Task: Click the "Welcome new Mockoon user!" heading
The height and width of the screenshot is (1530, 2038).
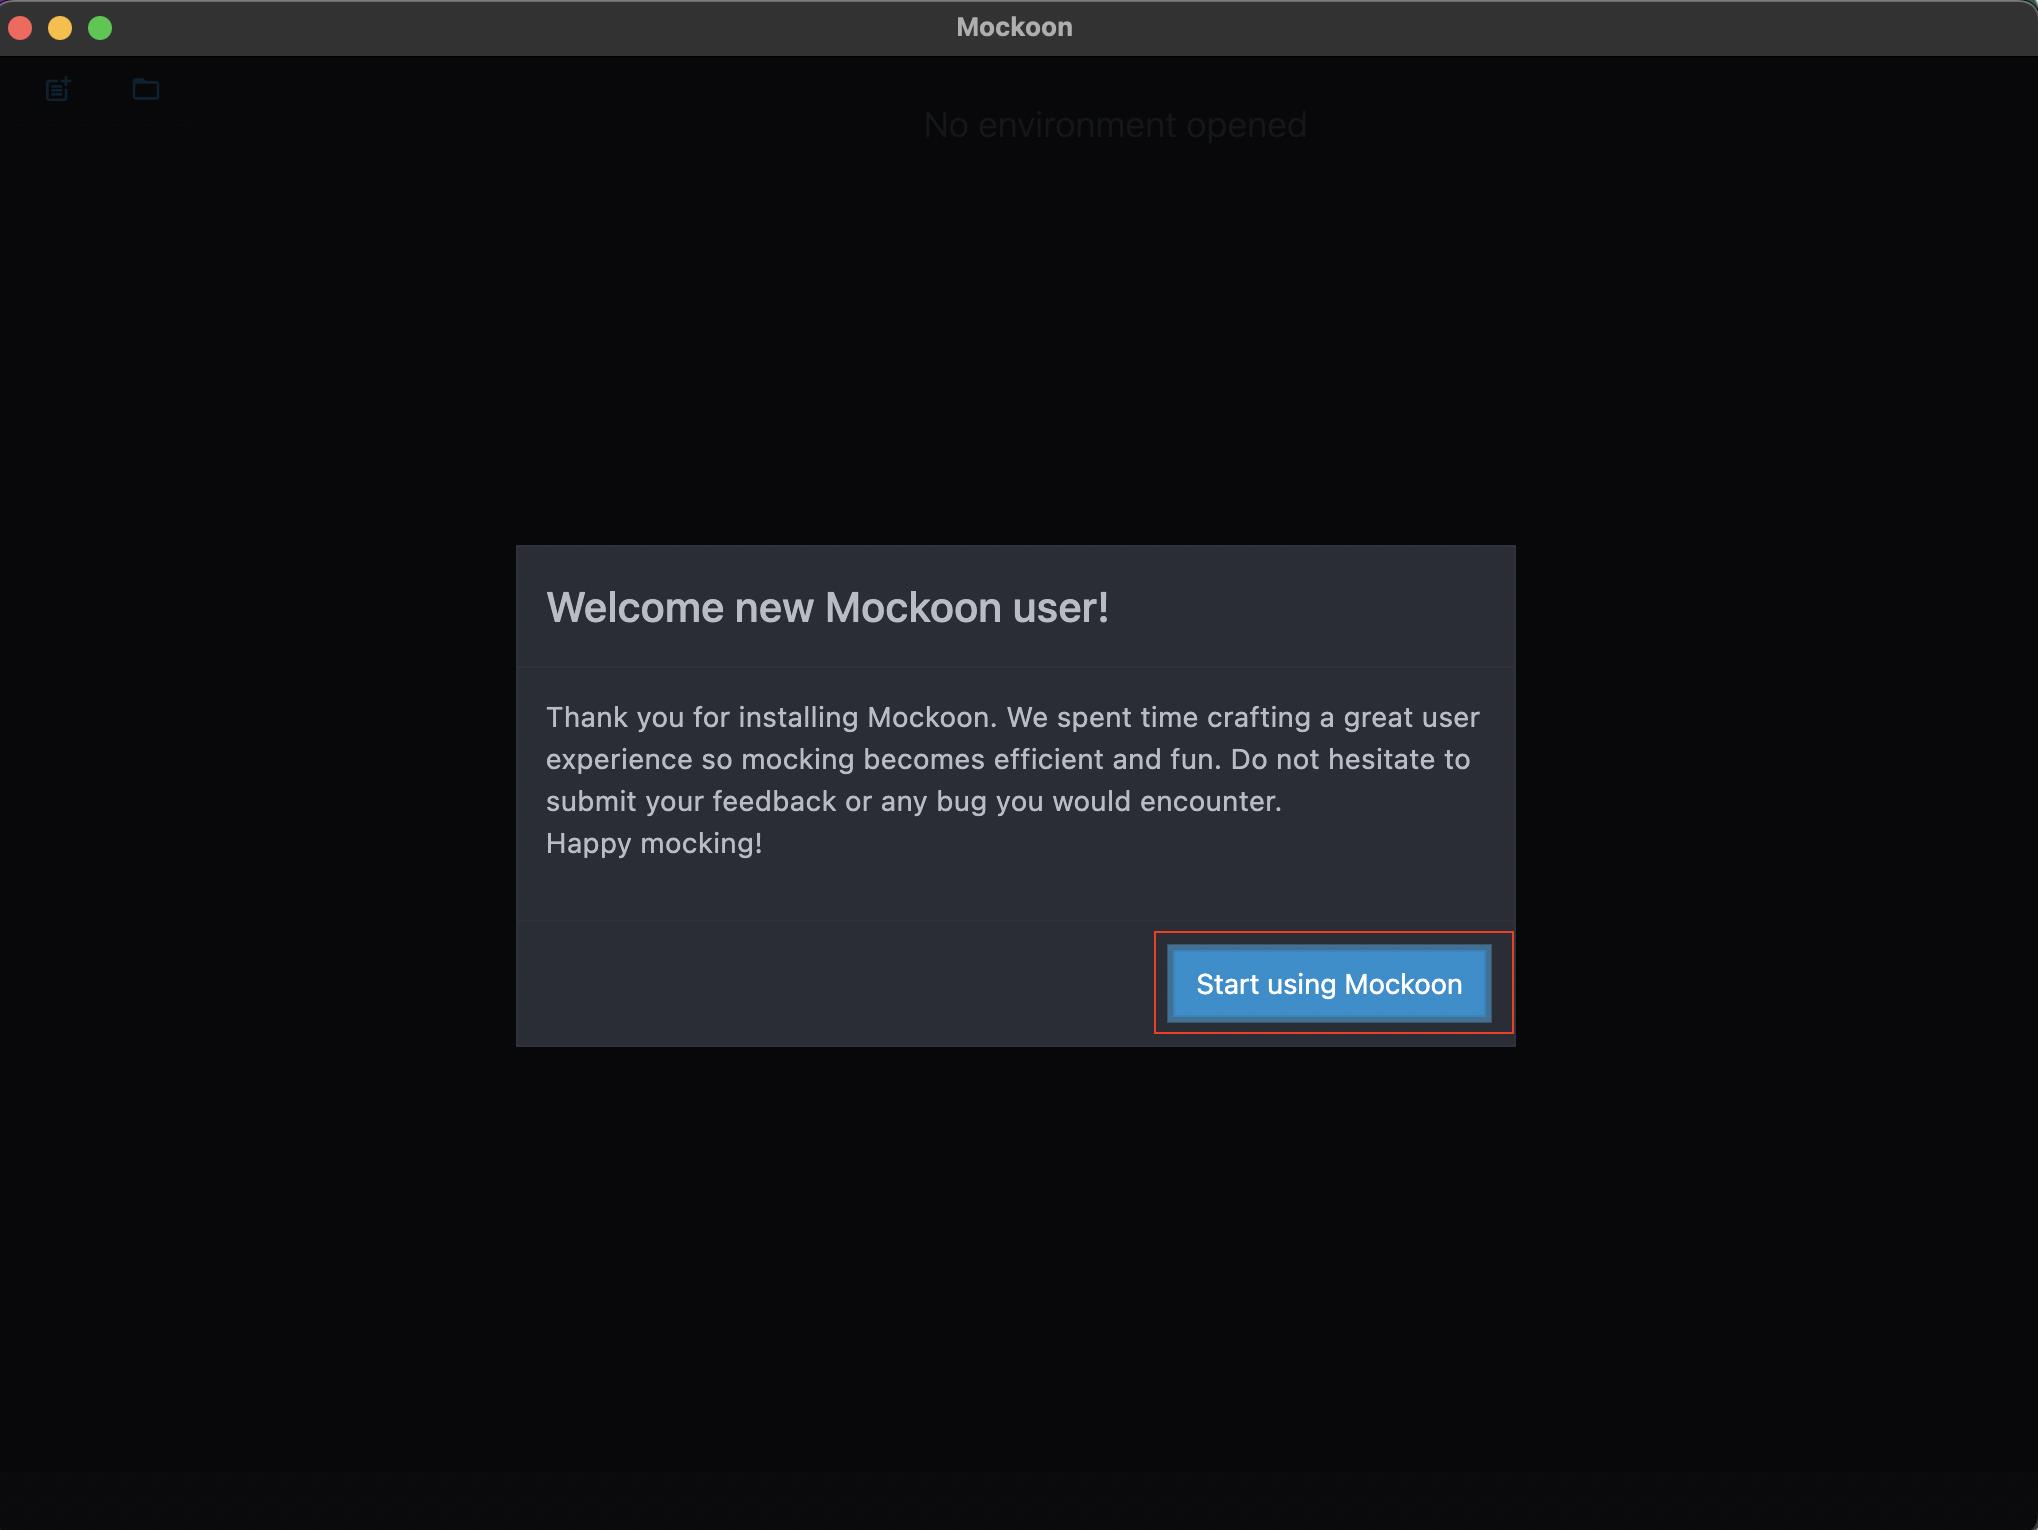Action: [x=827, y=607]
